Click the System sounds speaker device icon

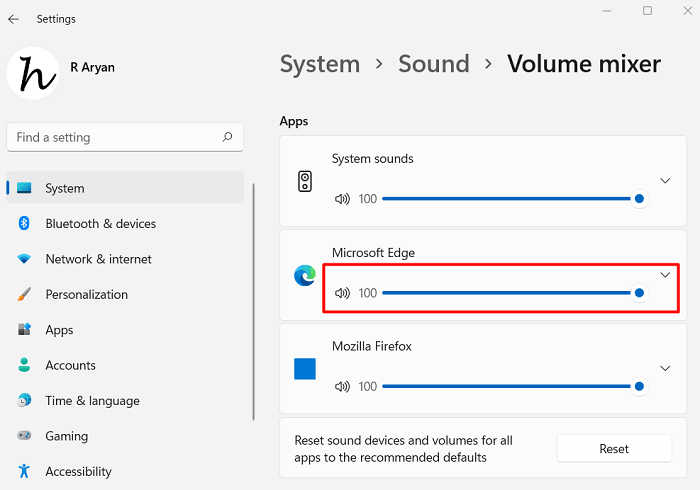[305, 181]
